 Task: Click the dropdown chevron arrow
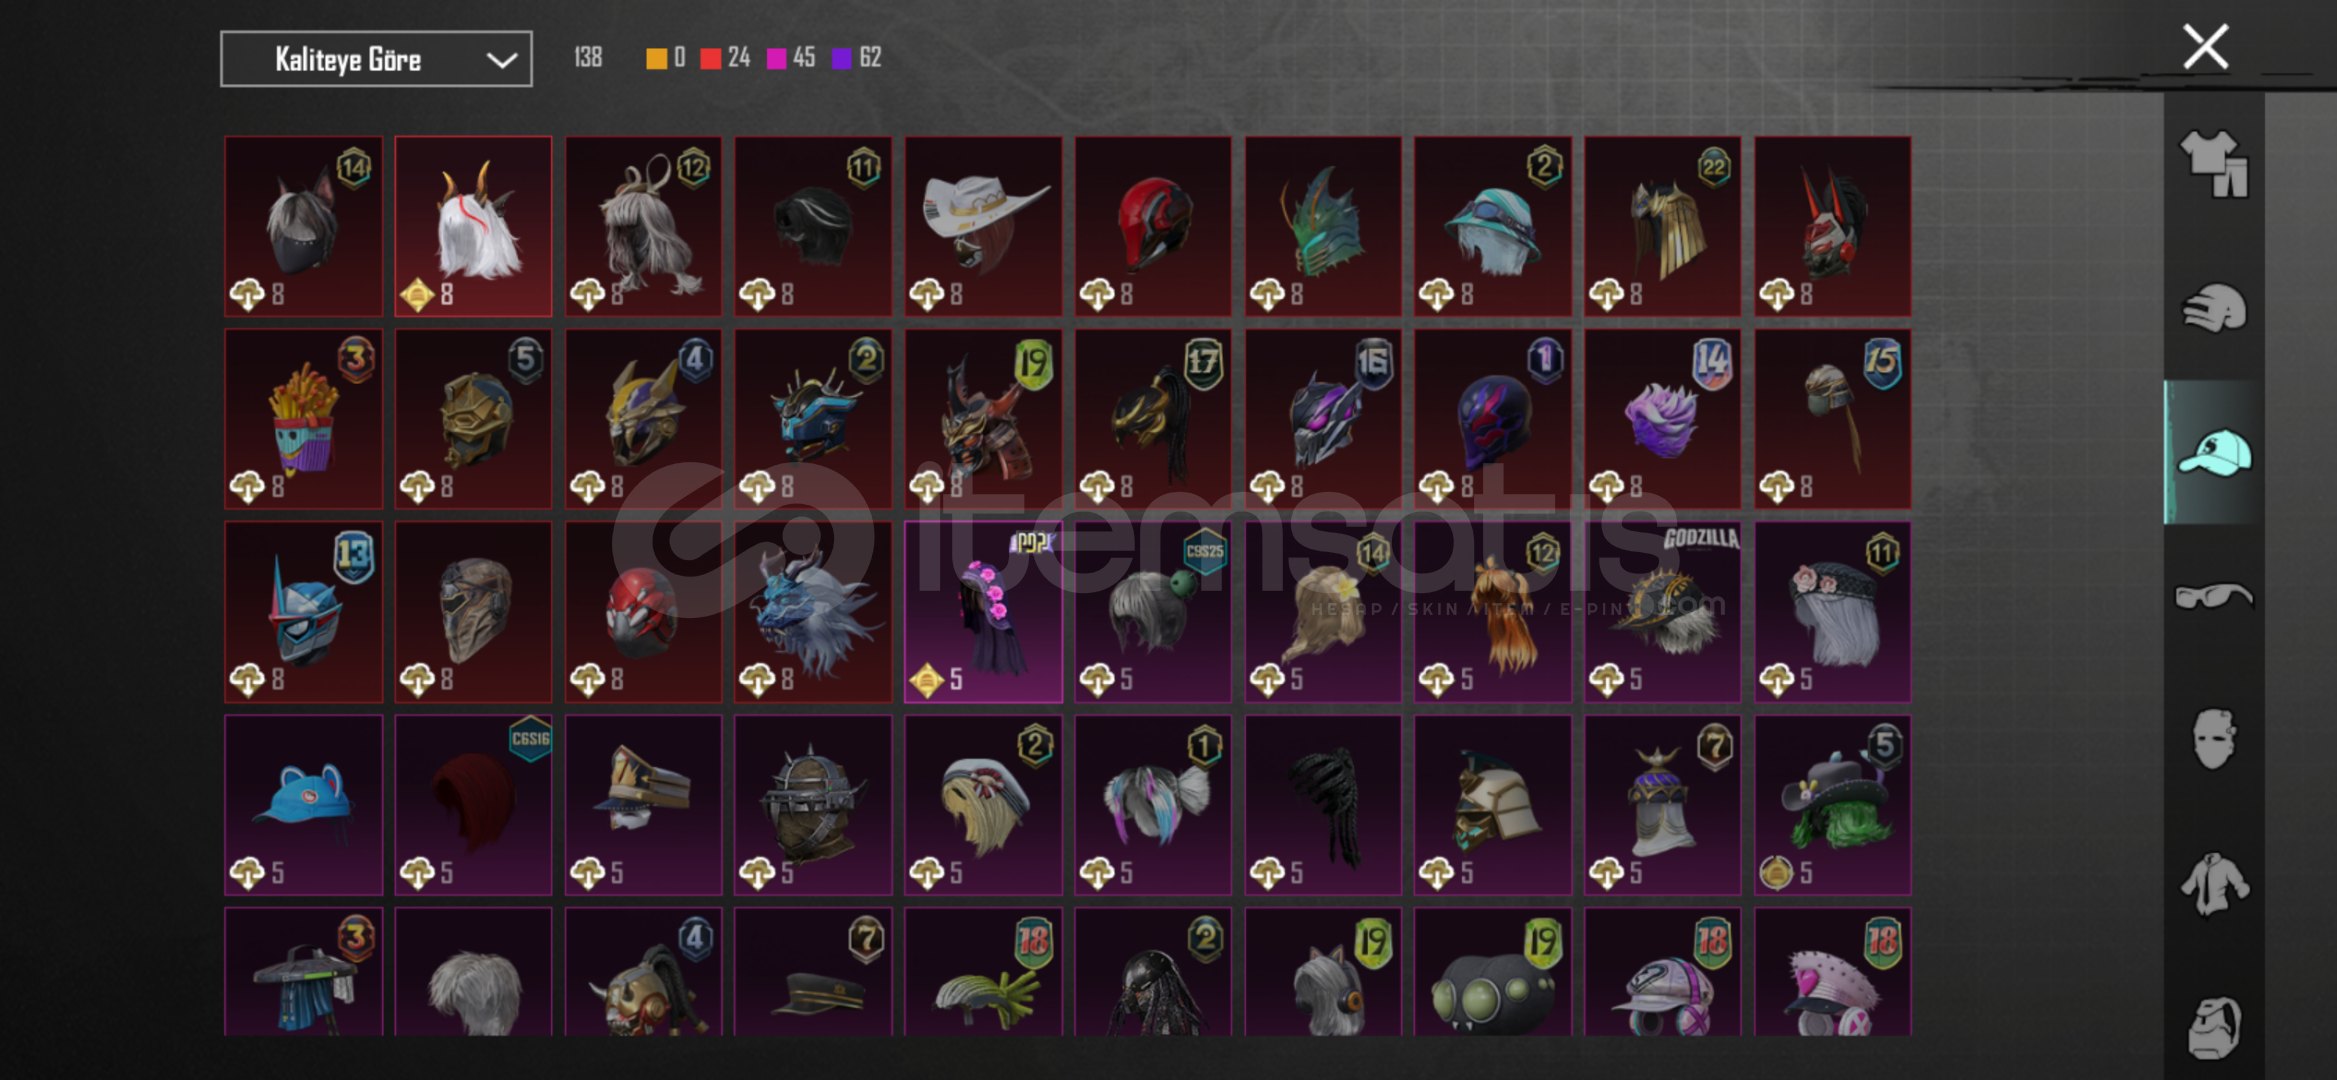(501, 60)
